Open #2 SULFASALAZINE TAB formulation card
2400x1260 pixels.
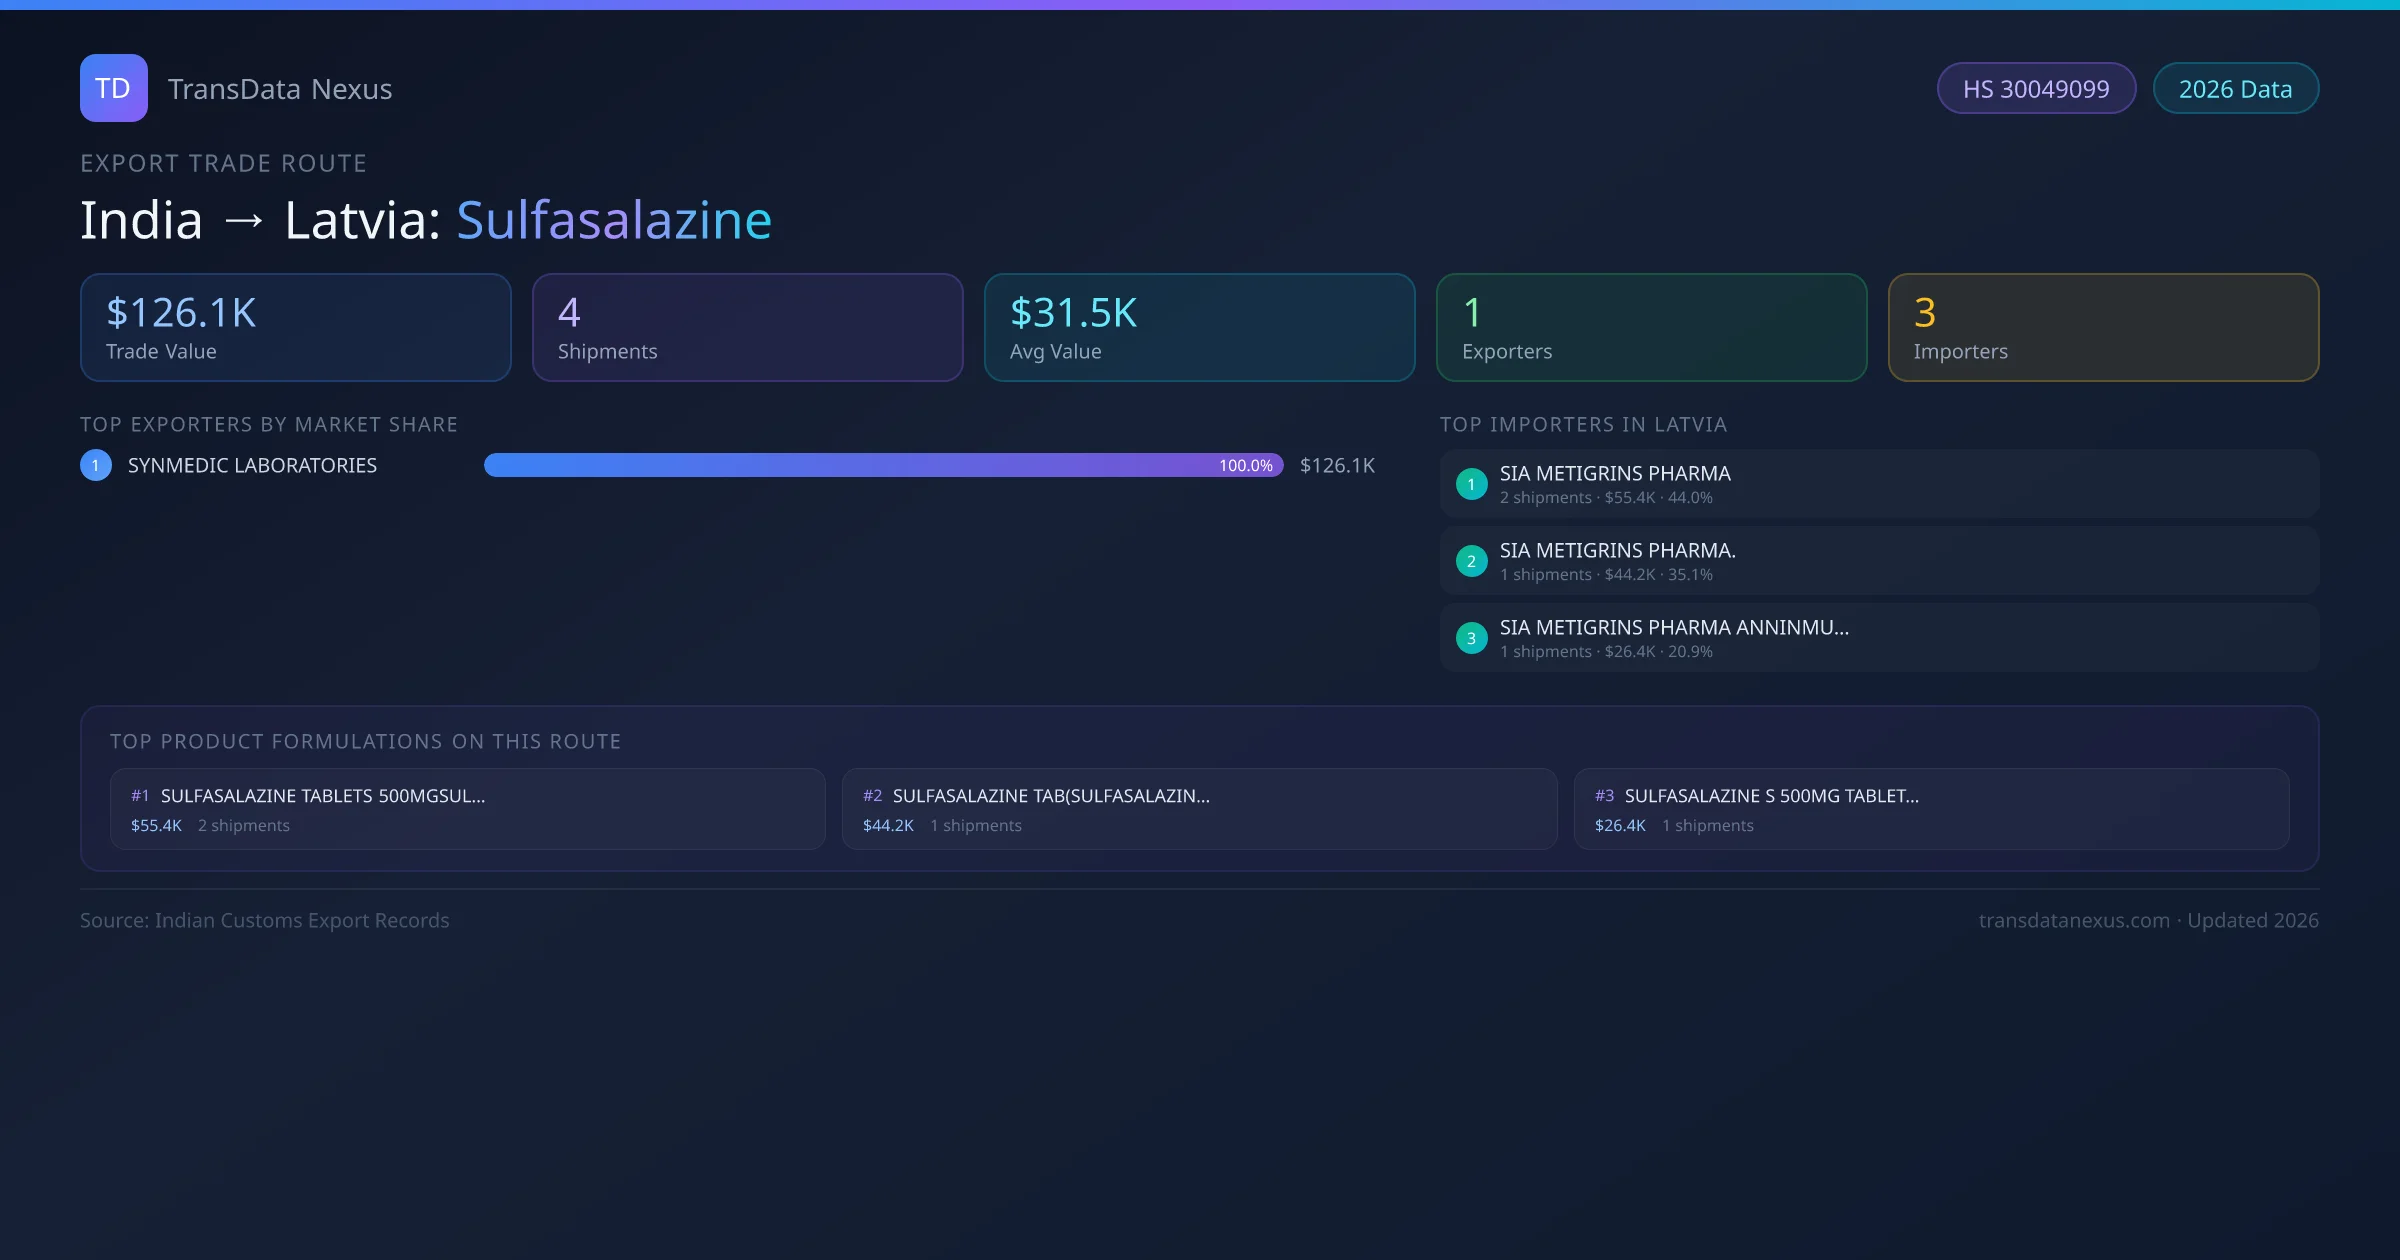(x=1199, y=809)
